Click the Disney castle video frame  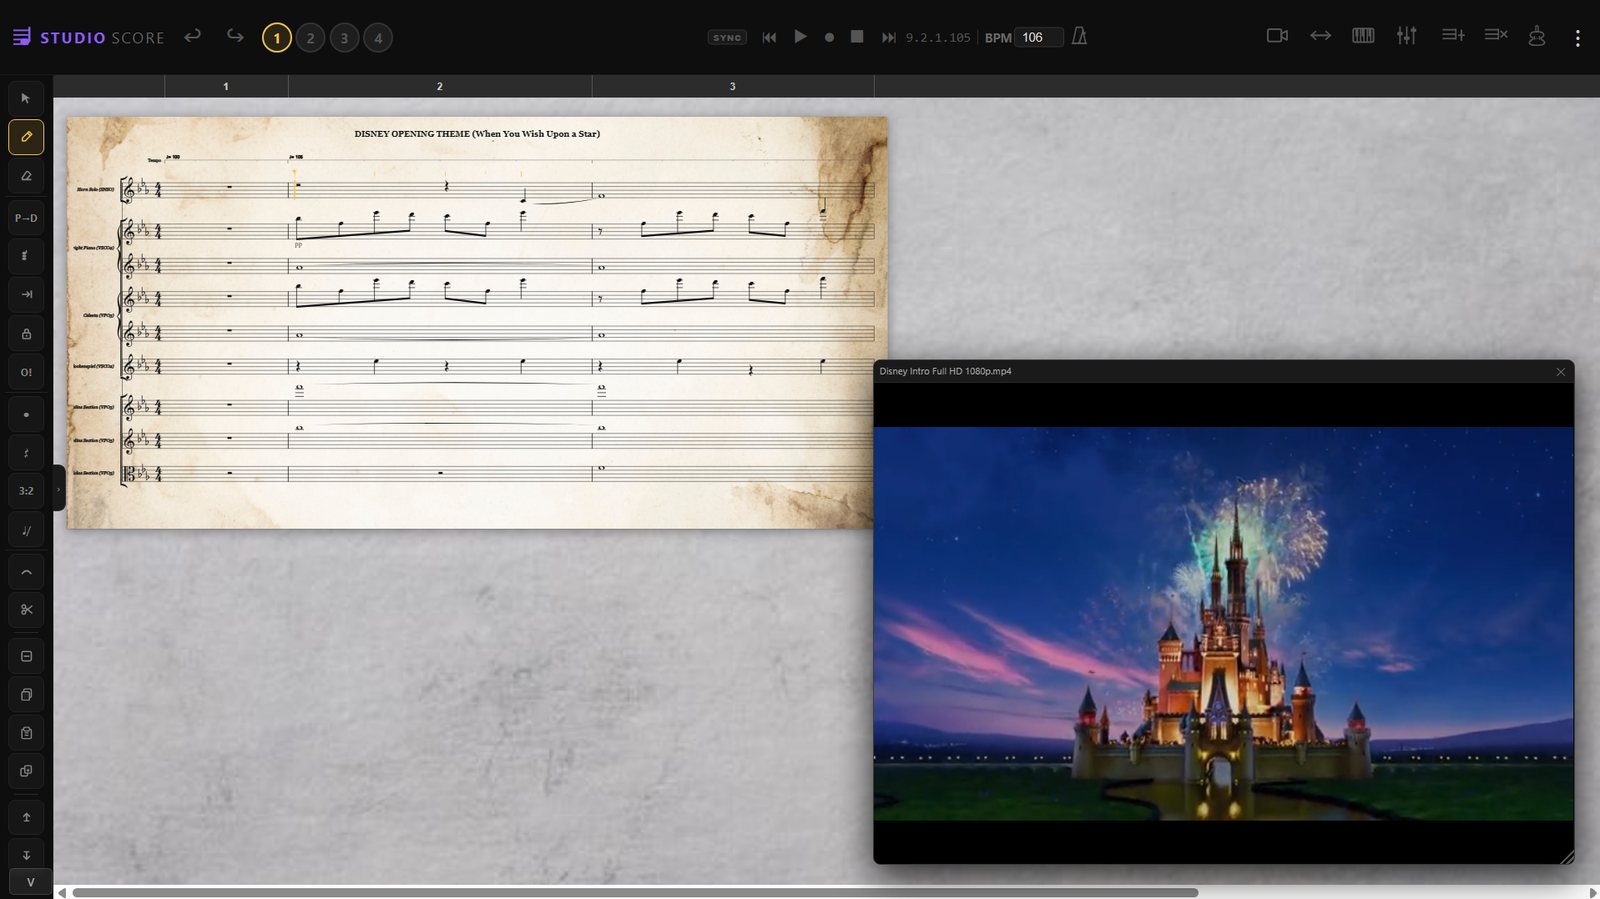[x=1224, y=624]
